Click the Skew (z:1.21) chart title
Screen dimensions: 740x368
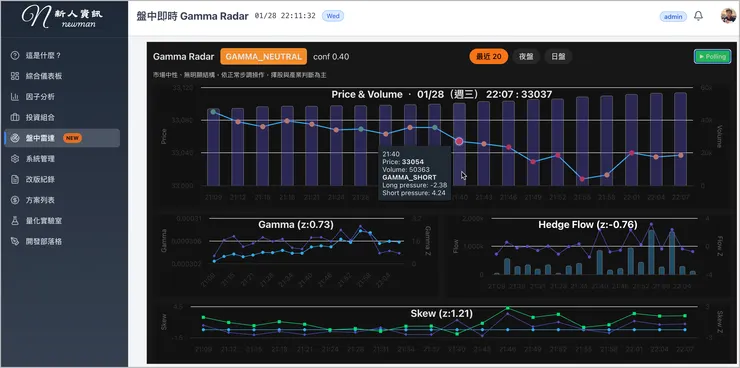coord(441,313)
